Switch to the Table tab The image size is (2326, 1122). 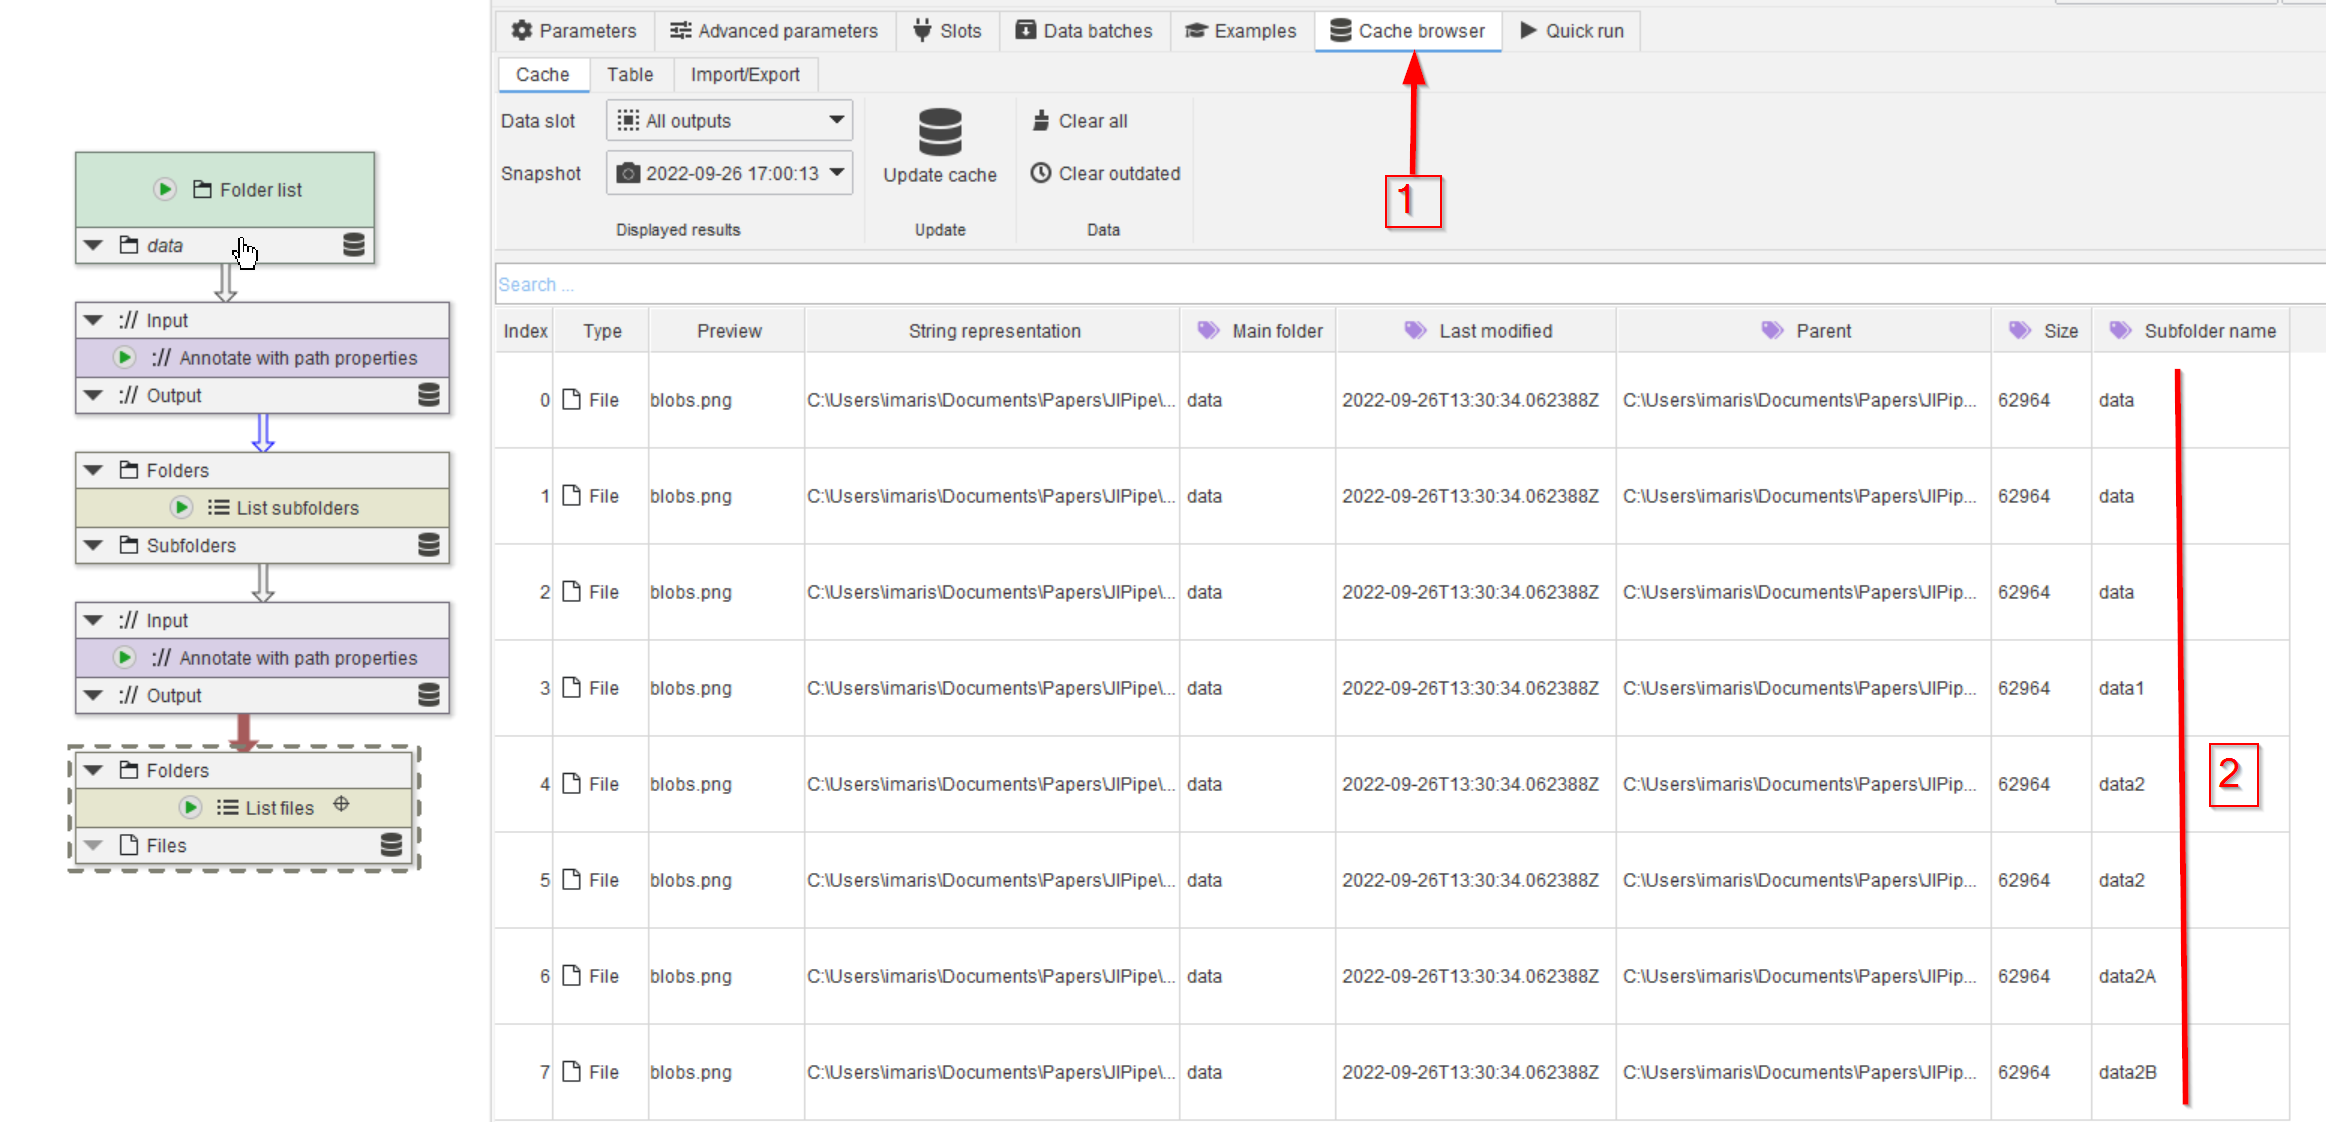[x=629, y=75]
